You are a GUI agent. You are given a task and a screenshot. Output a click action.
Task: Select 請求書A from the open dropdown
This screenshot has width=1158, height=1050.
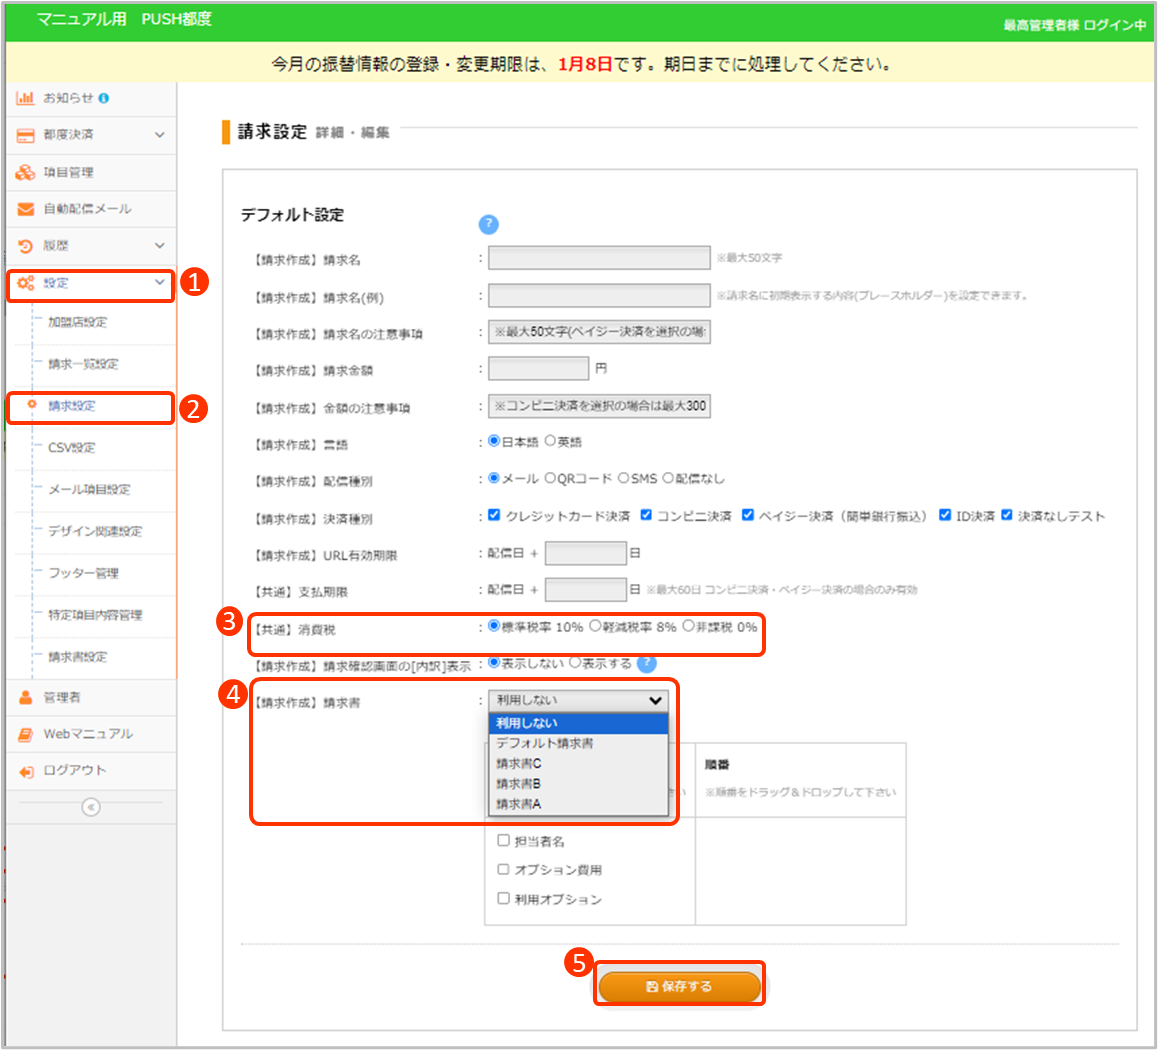click(520, 804)
